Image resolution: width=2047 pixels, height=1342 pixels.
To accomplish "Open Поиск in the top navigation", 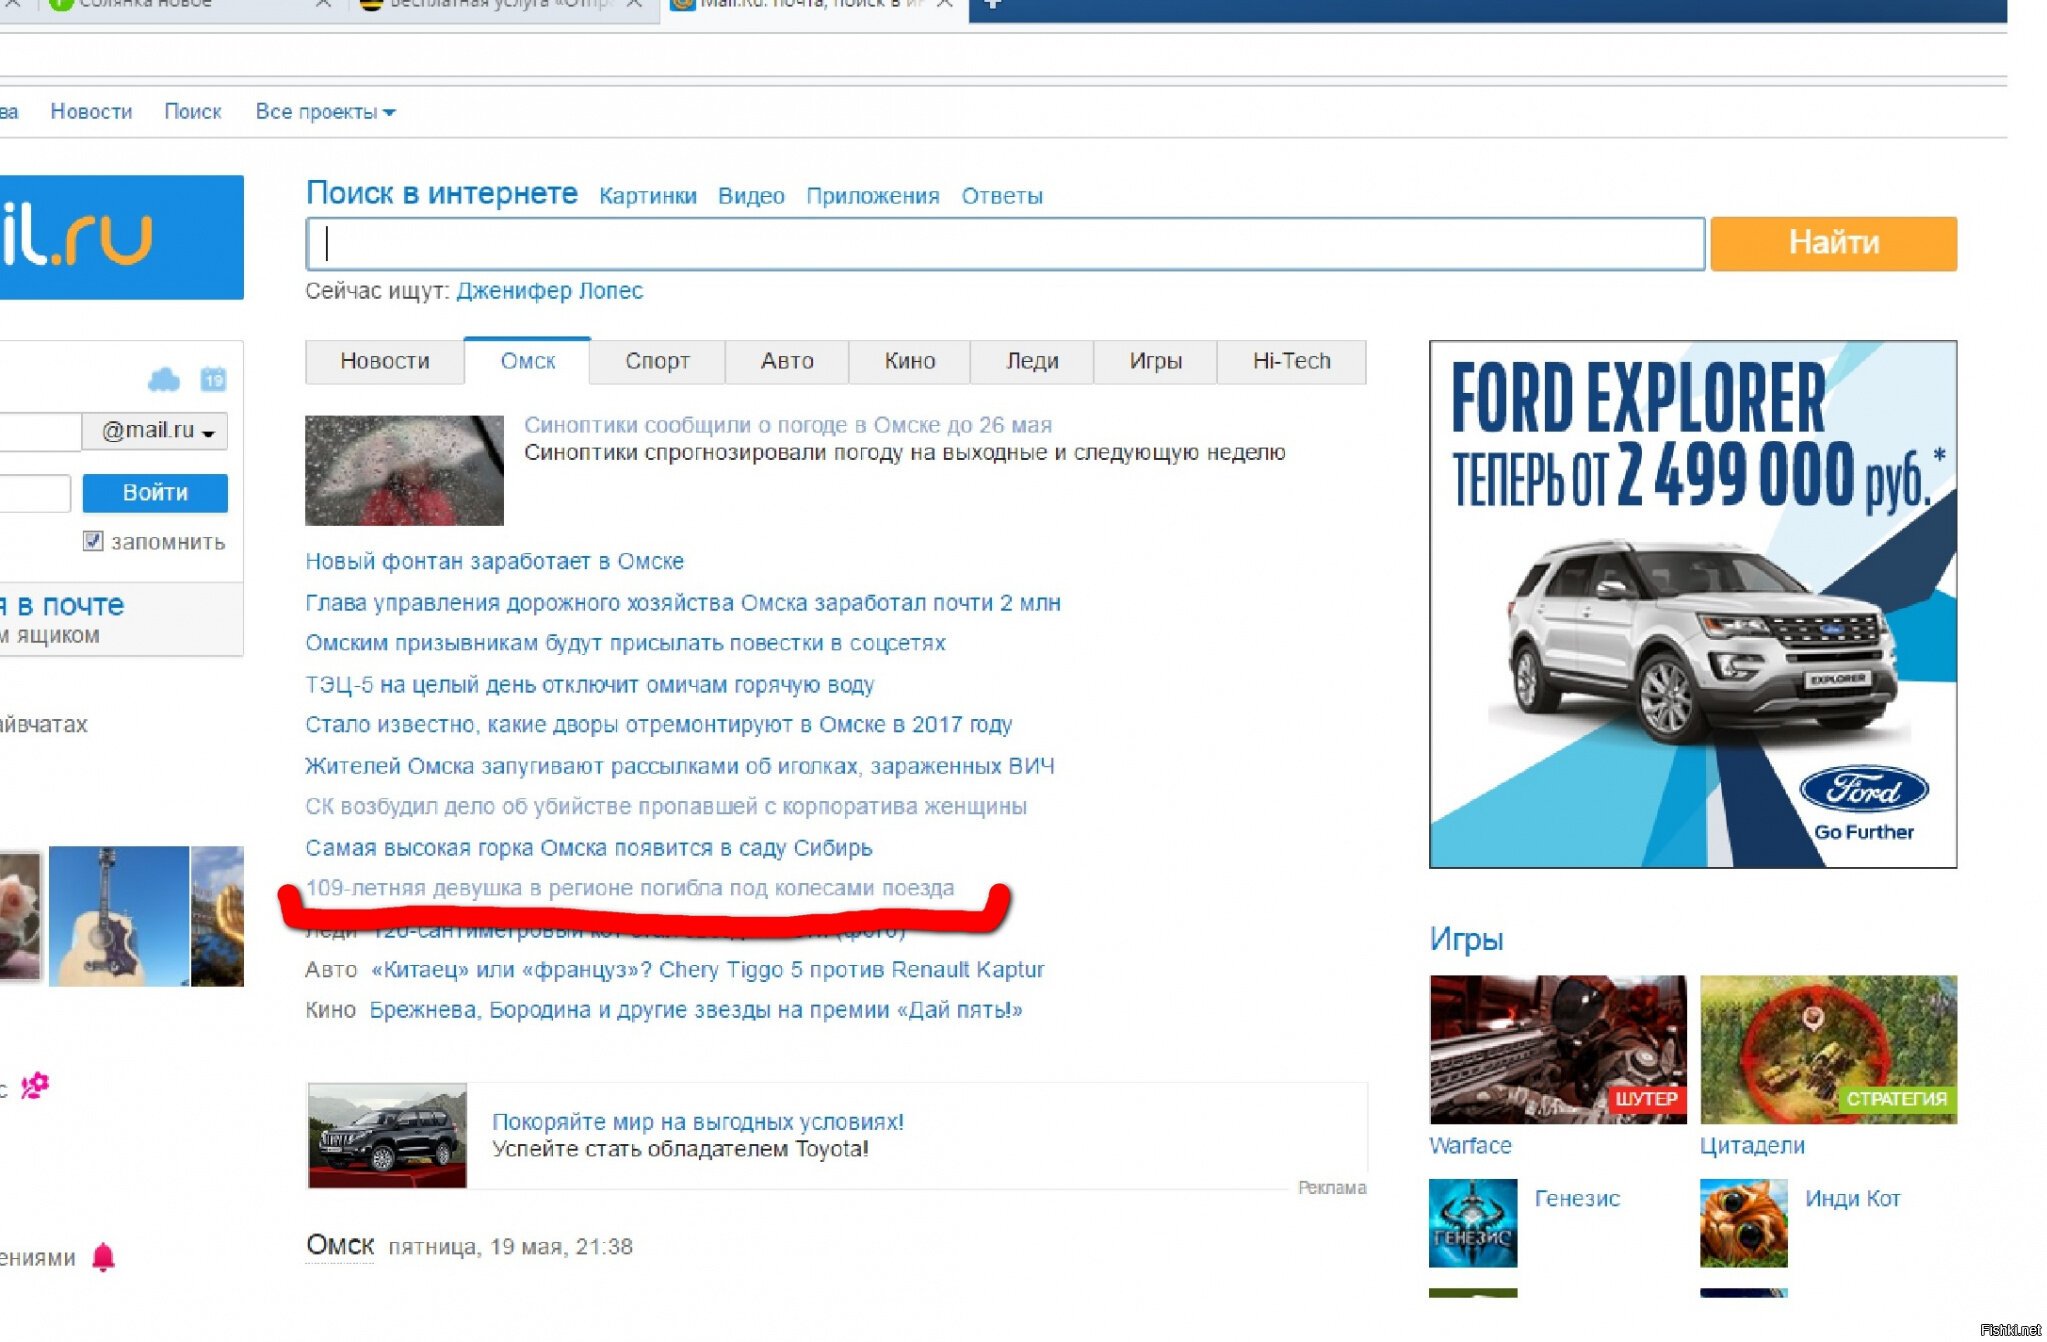I will (x=193, y=112).
